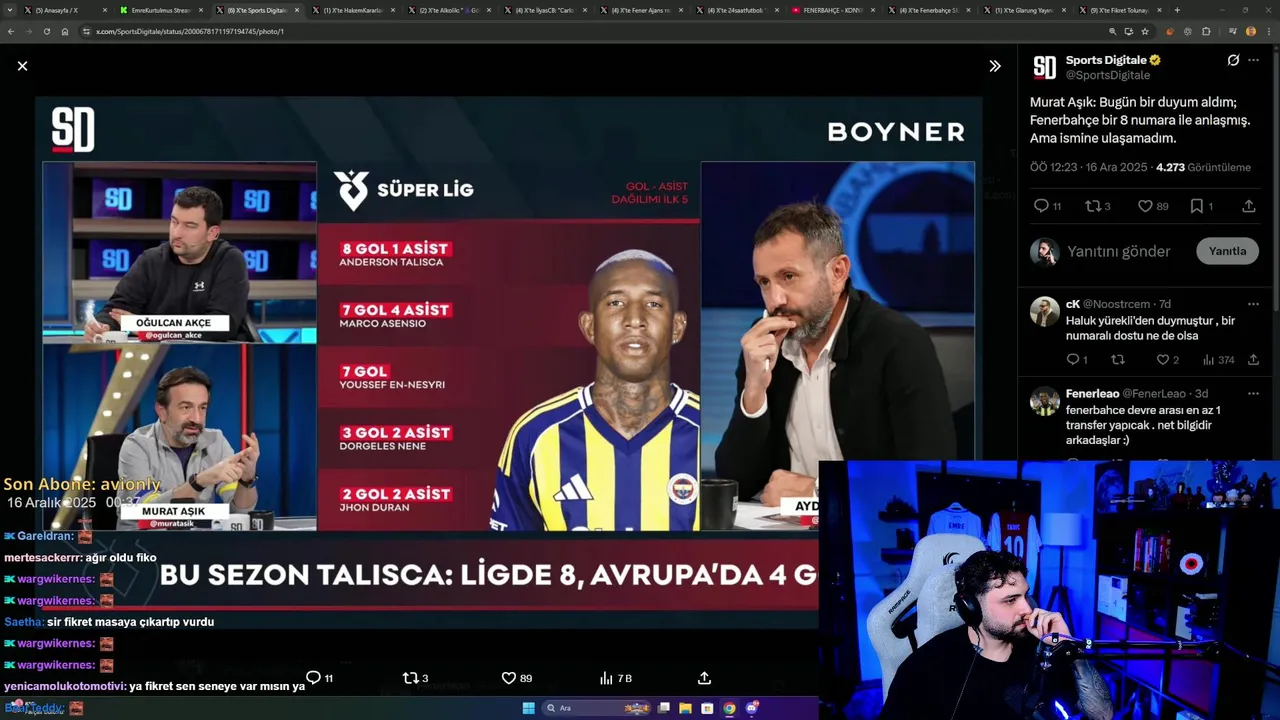1280x720 pixels.
Task: Bookmark page with star icon
Action: [x=1145, y=31]
